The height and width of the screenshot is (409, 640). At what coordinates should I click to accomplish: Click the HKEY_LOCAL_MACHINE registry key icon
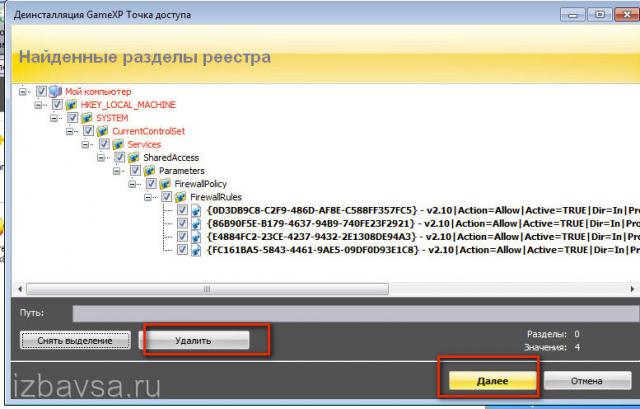coord(71,105)
